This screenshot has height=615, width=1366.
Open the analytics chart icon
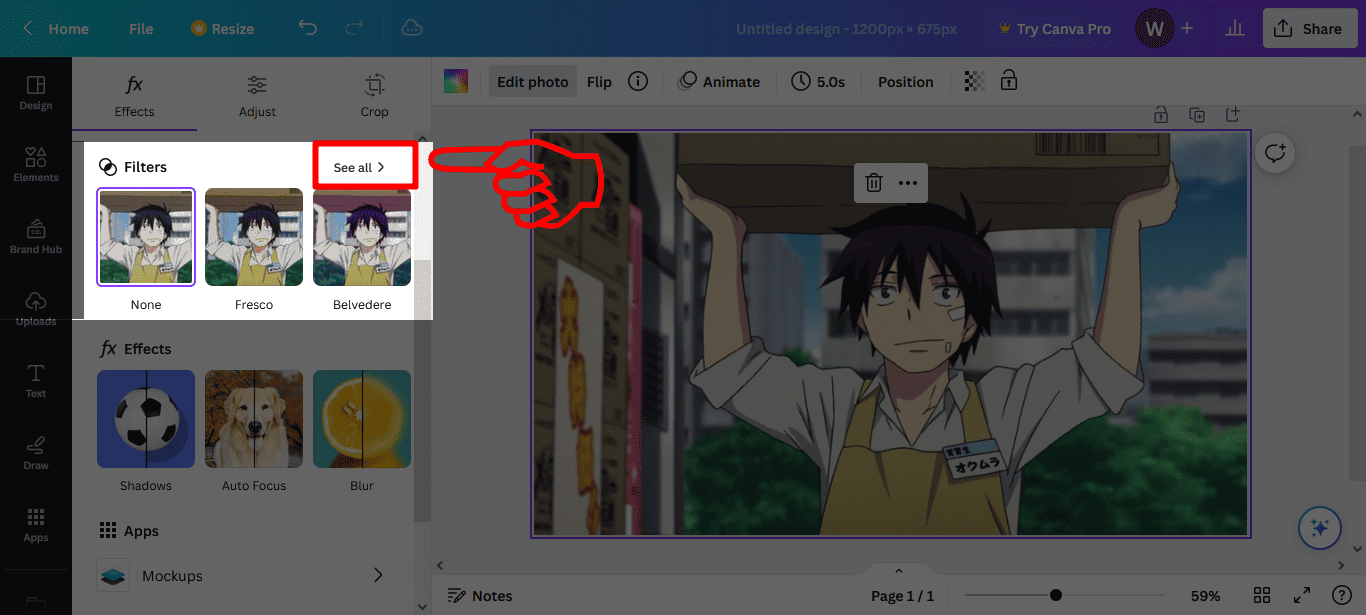pyautogui.click(x=1234, y=29)
